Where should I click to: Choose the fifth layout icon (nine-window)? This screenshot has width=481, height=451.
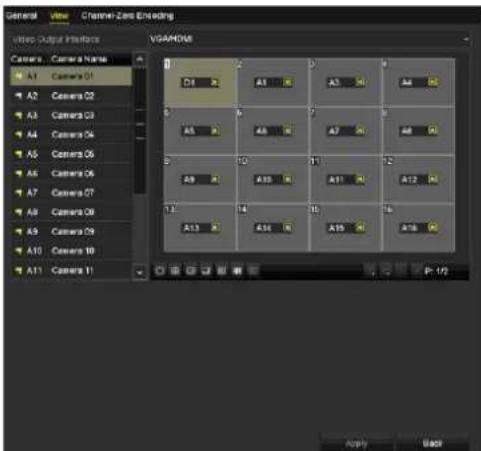pos(221,271)
